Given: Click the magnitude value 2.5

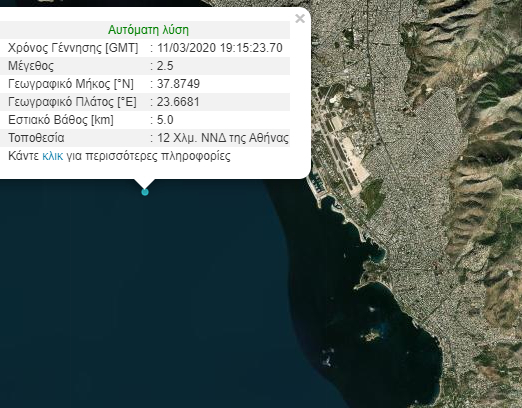Looking at the screenshot, I should click(x=165, y=66).
